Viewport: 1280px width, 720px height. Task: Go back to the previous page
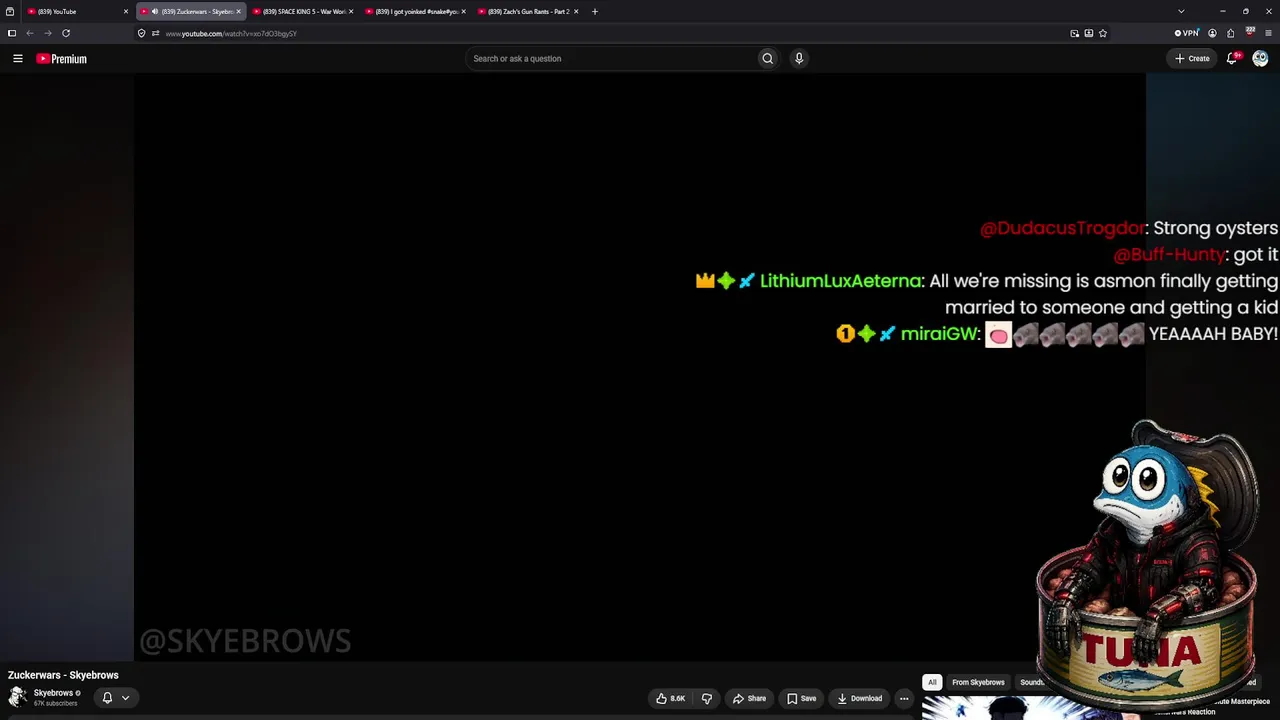(30, 33)
